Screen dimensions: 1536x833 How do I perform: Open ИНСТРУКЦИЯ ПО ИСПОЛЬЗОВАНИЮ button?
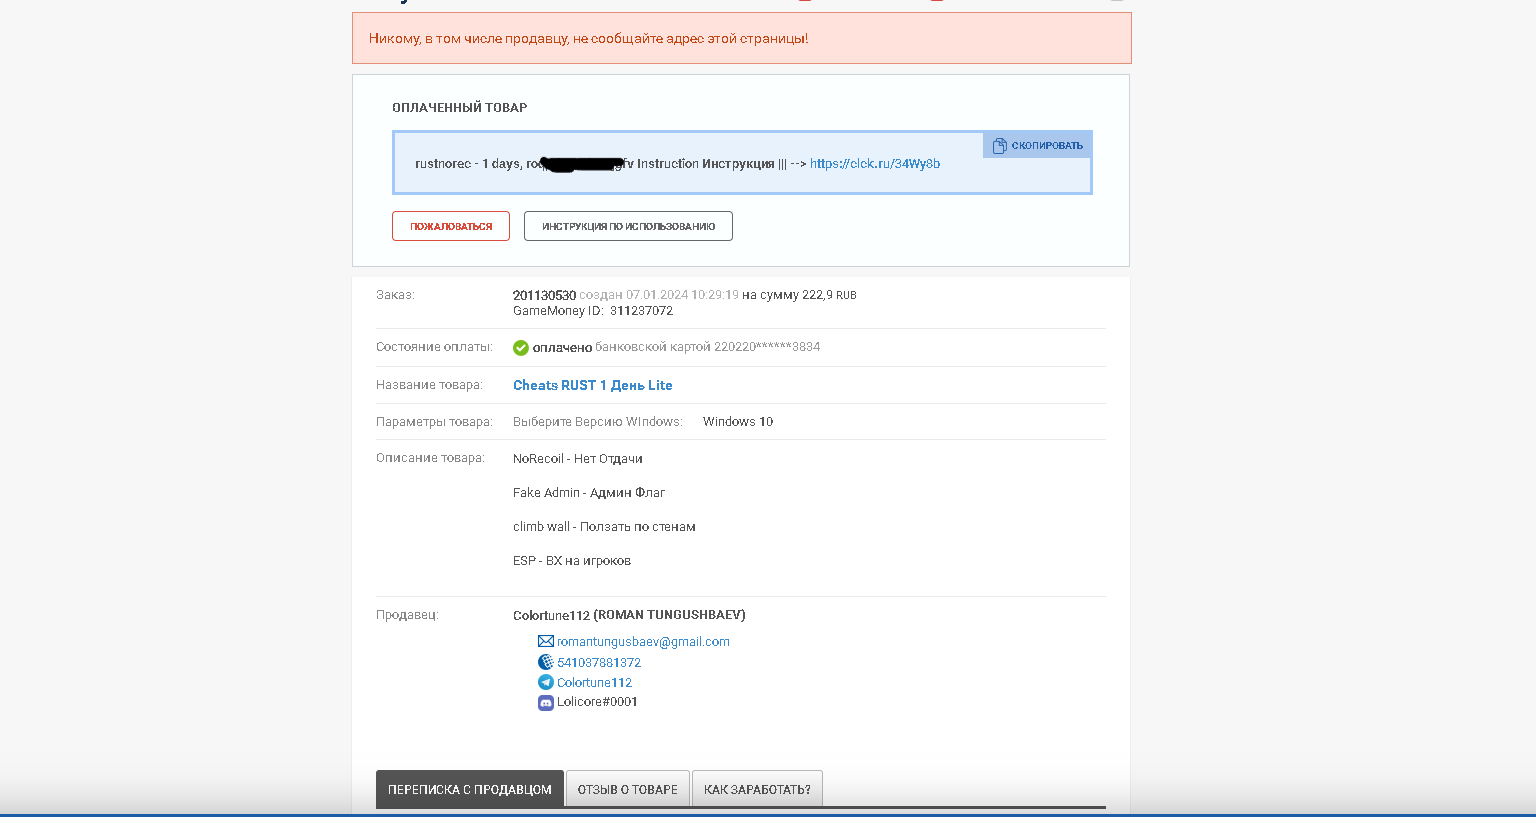coord(628,226)
